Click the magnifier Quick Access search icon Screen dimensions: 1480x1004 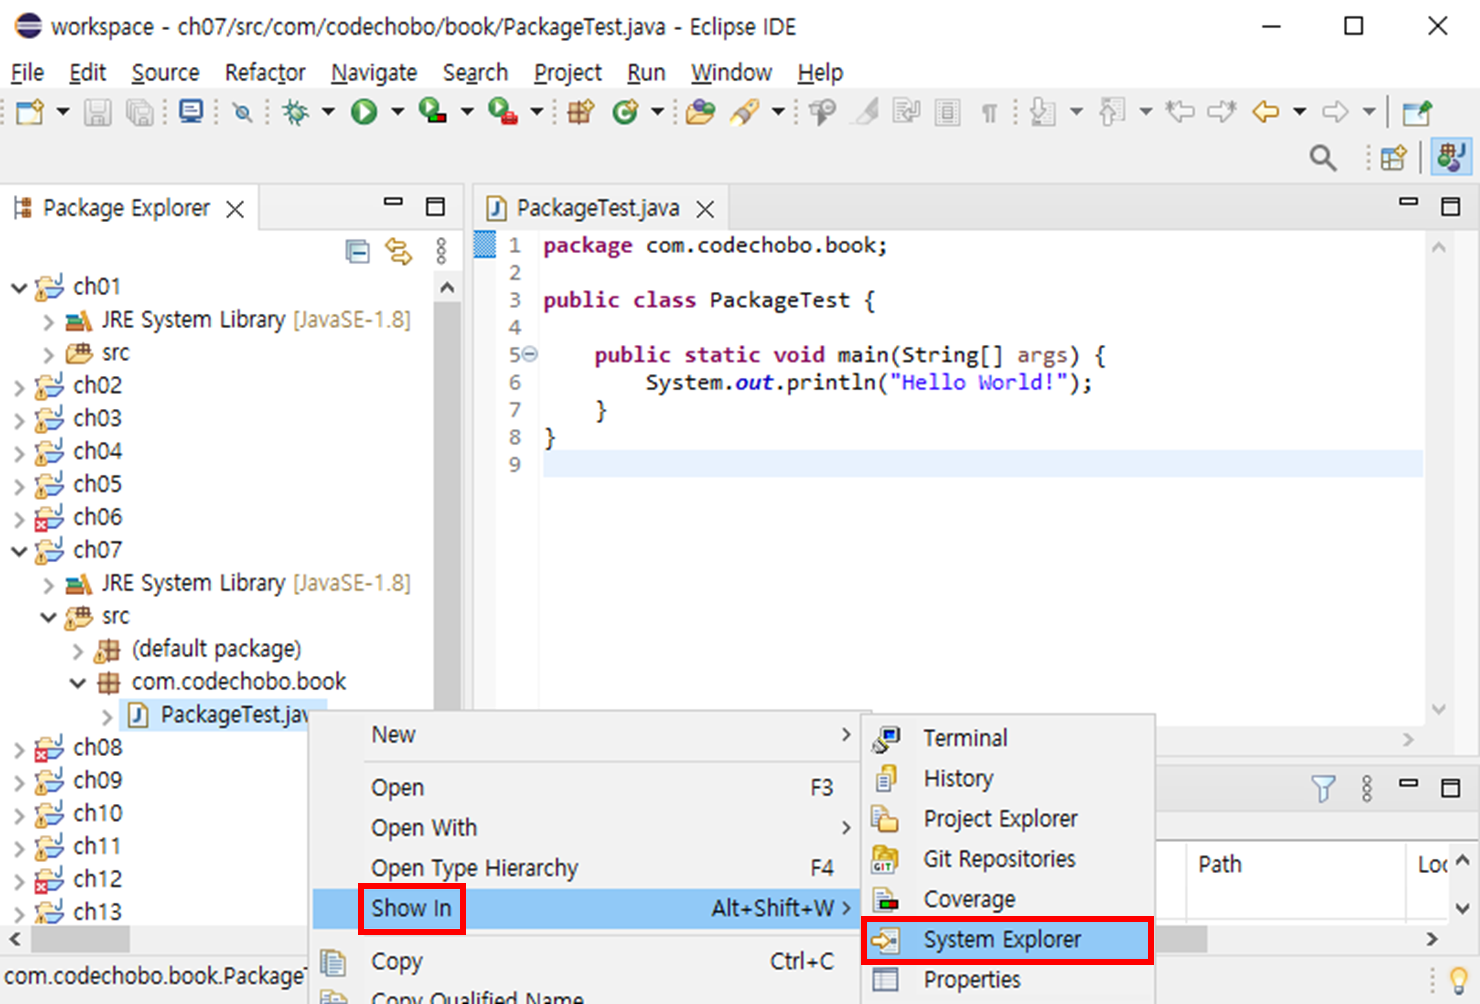click(1323, 157)
